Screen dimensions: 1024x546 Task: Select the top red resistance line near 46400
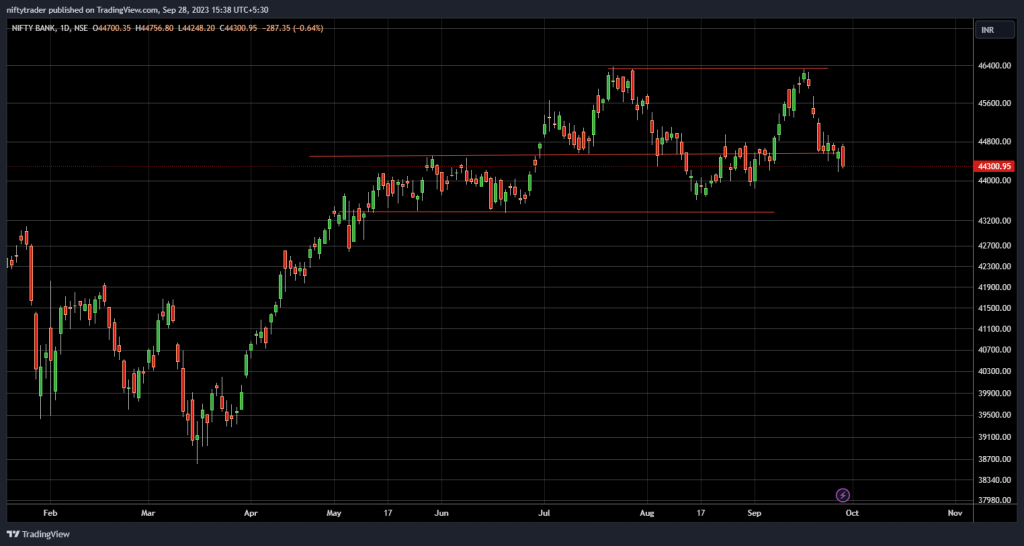pos(718,68)
